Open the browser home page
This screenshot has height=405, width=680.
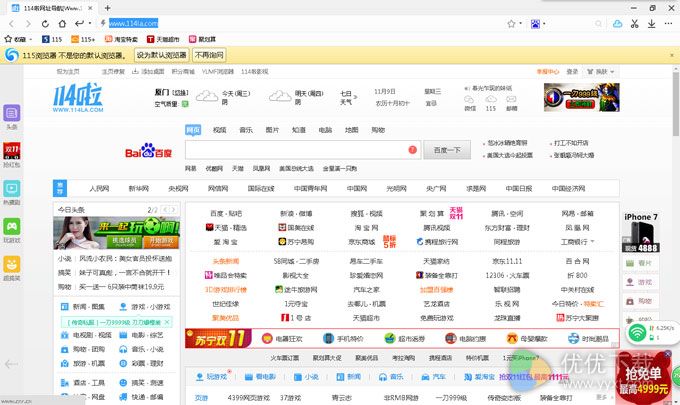click(x=62, y=24)
